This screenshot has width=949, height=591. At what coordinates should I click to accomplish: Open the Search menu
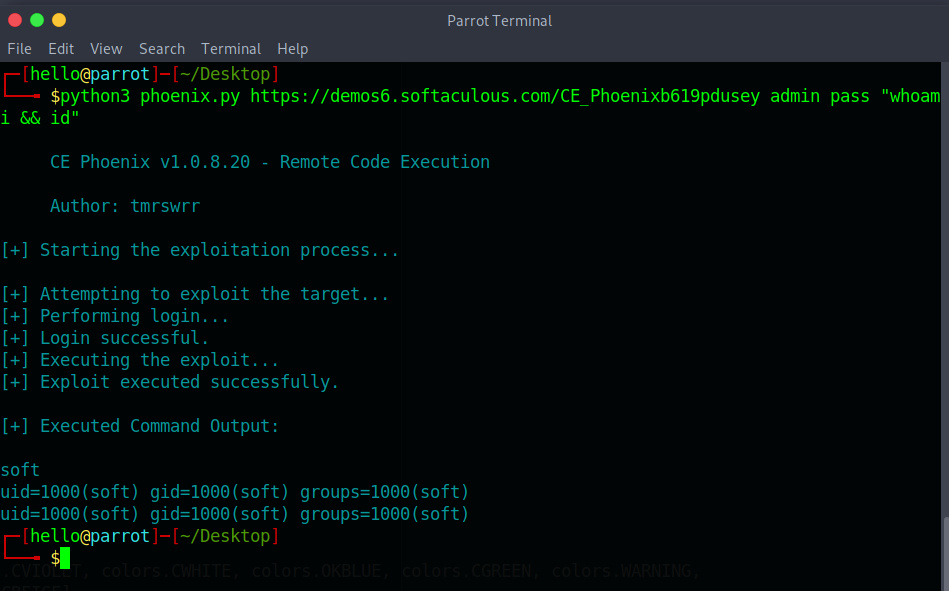tap(162, 48)
